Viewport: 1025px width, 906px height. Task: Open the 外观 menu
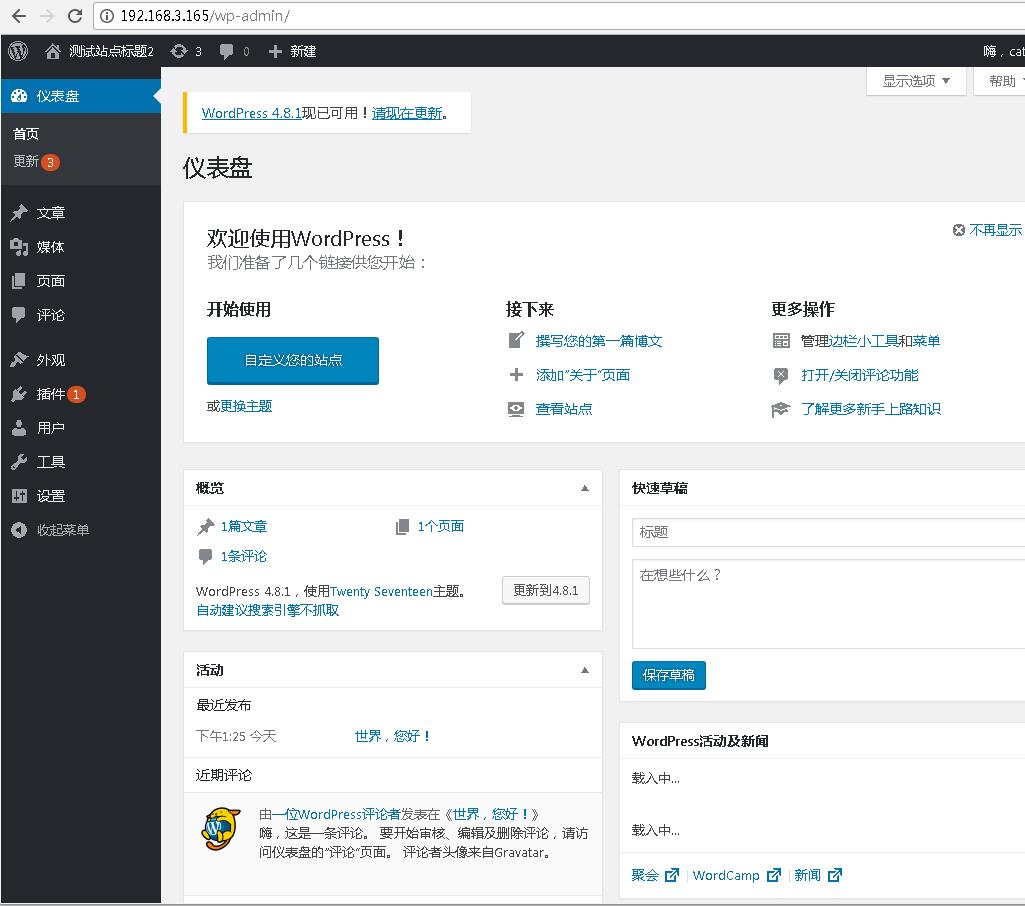tap(80, 360)
